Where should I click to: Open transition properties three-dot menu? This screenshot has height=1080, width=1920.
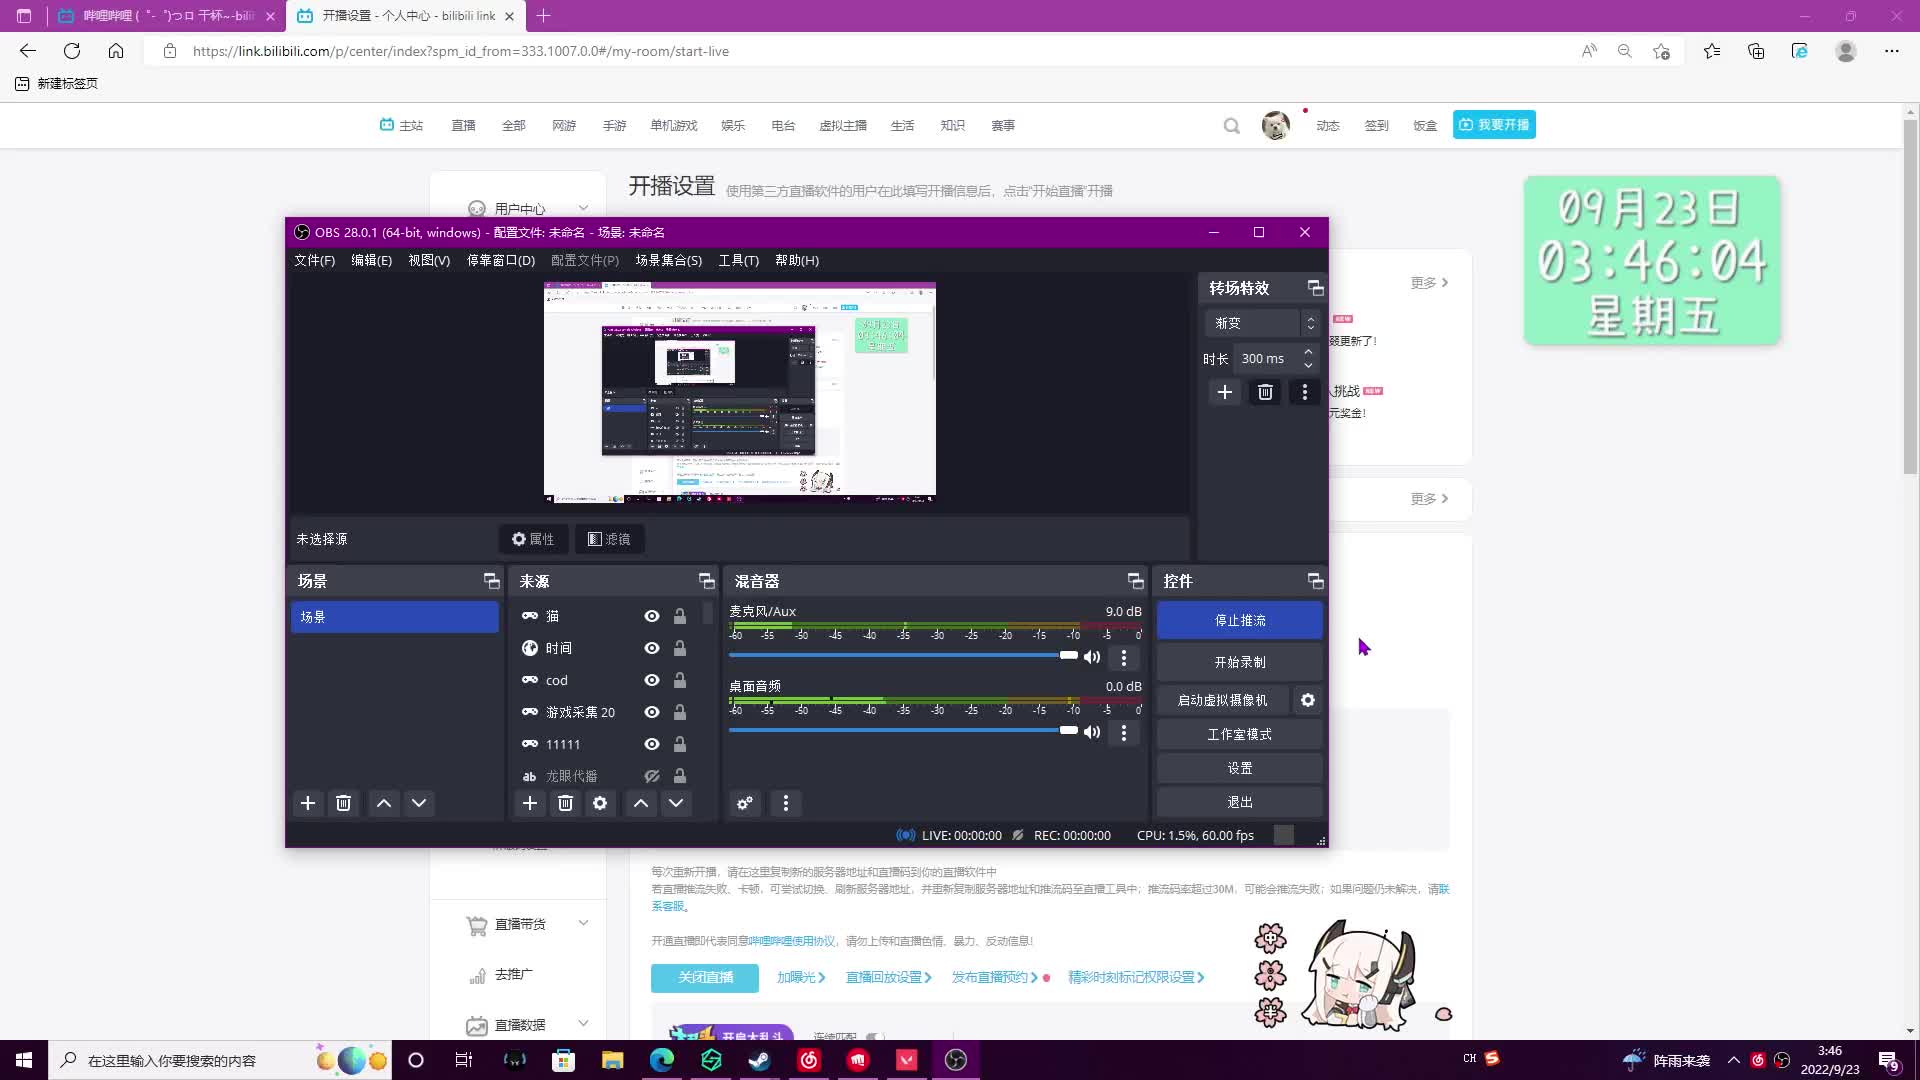[x=1304, y=392]
